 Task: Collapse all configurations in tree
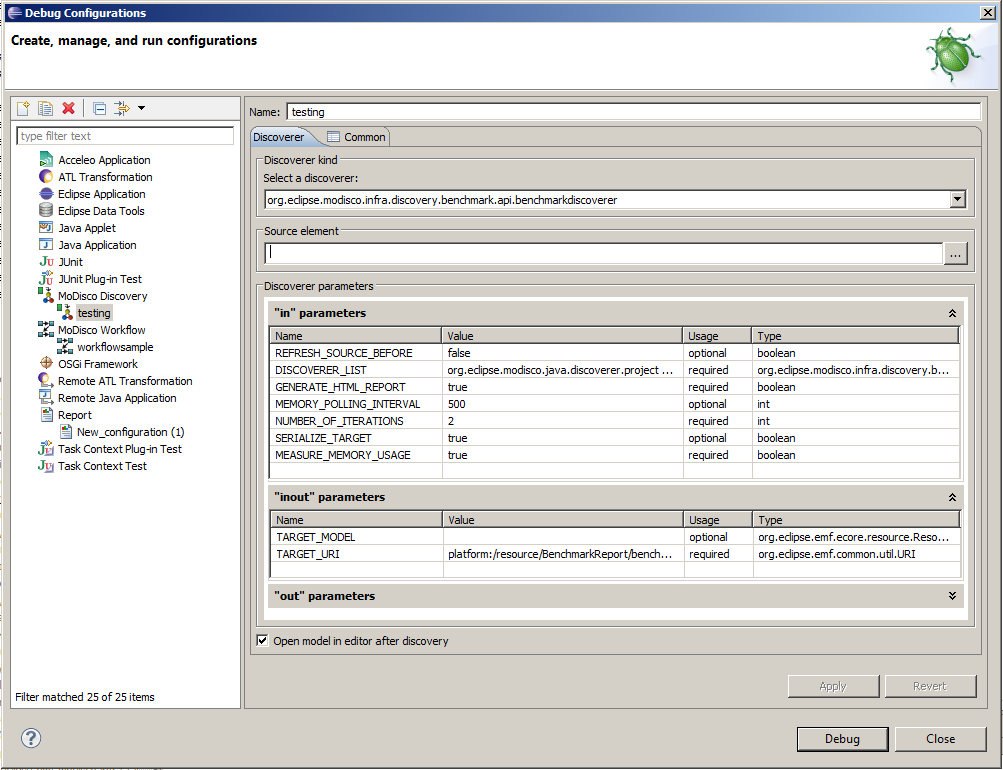point(99,108)
